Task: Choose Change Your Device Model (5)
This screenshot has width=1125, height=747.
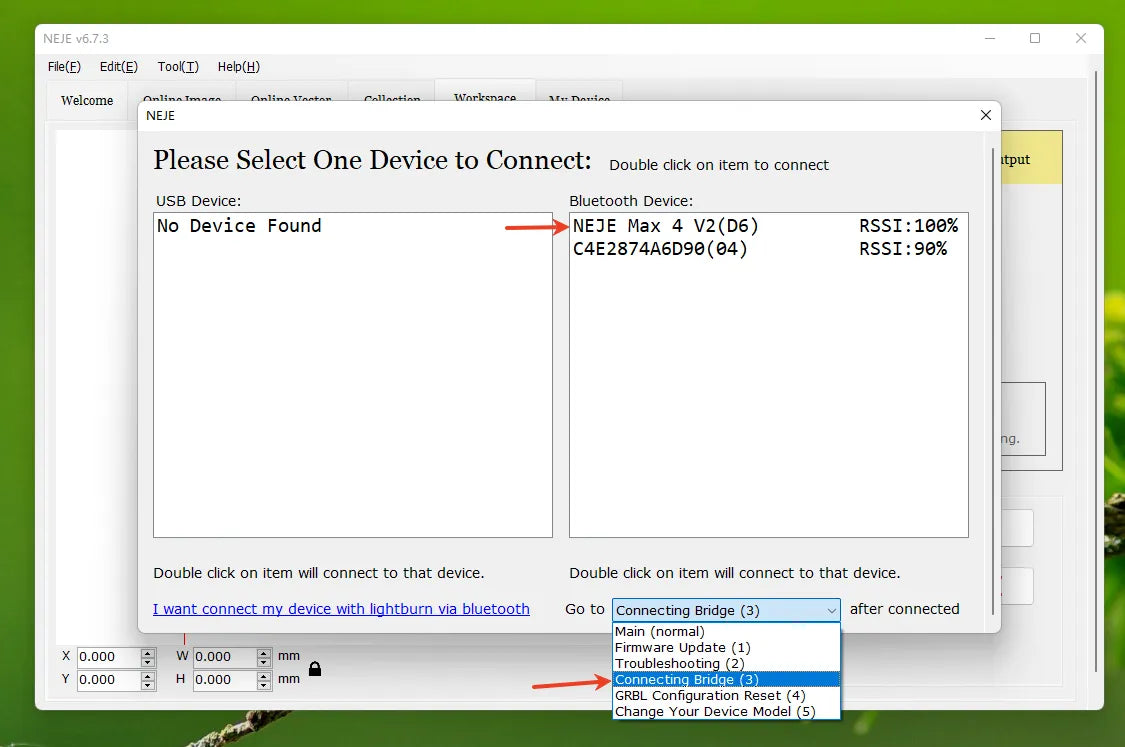Action: (714, 712)
